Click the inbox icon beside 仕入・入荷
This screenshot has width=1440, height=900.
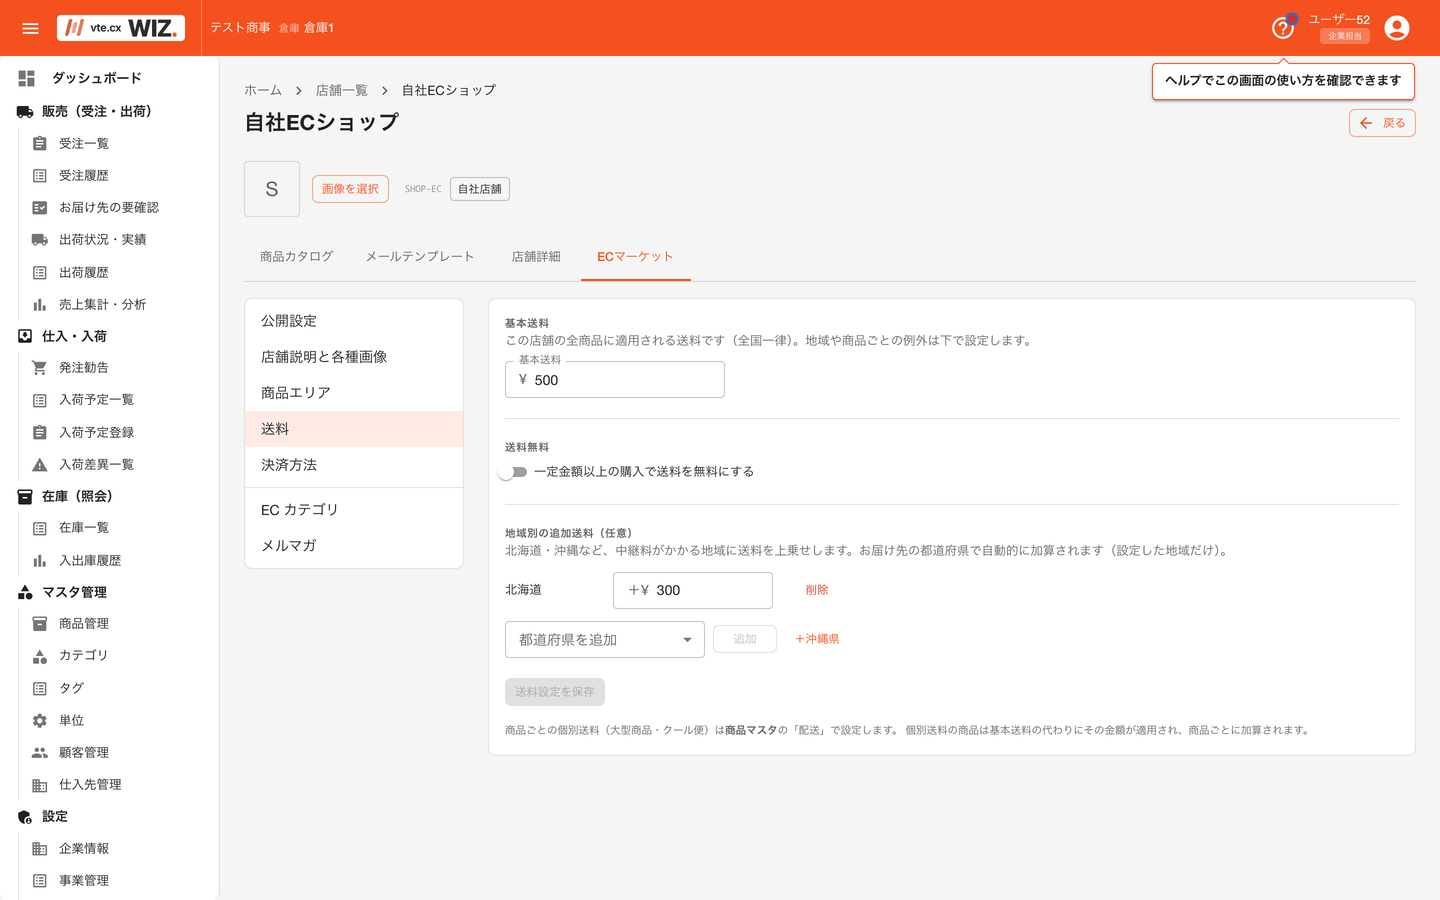coord(25,336)
